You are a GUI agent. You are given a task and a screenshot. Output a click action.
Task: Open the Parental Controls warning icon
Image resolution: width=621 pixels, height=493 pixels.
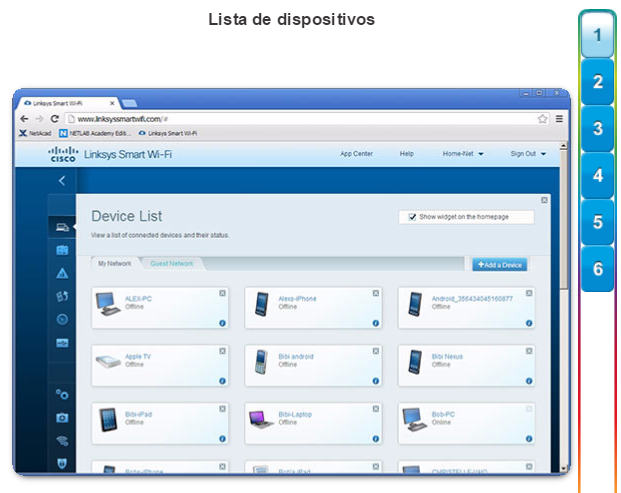point(62,273)
